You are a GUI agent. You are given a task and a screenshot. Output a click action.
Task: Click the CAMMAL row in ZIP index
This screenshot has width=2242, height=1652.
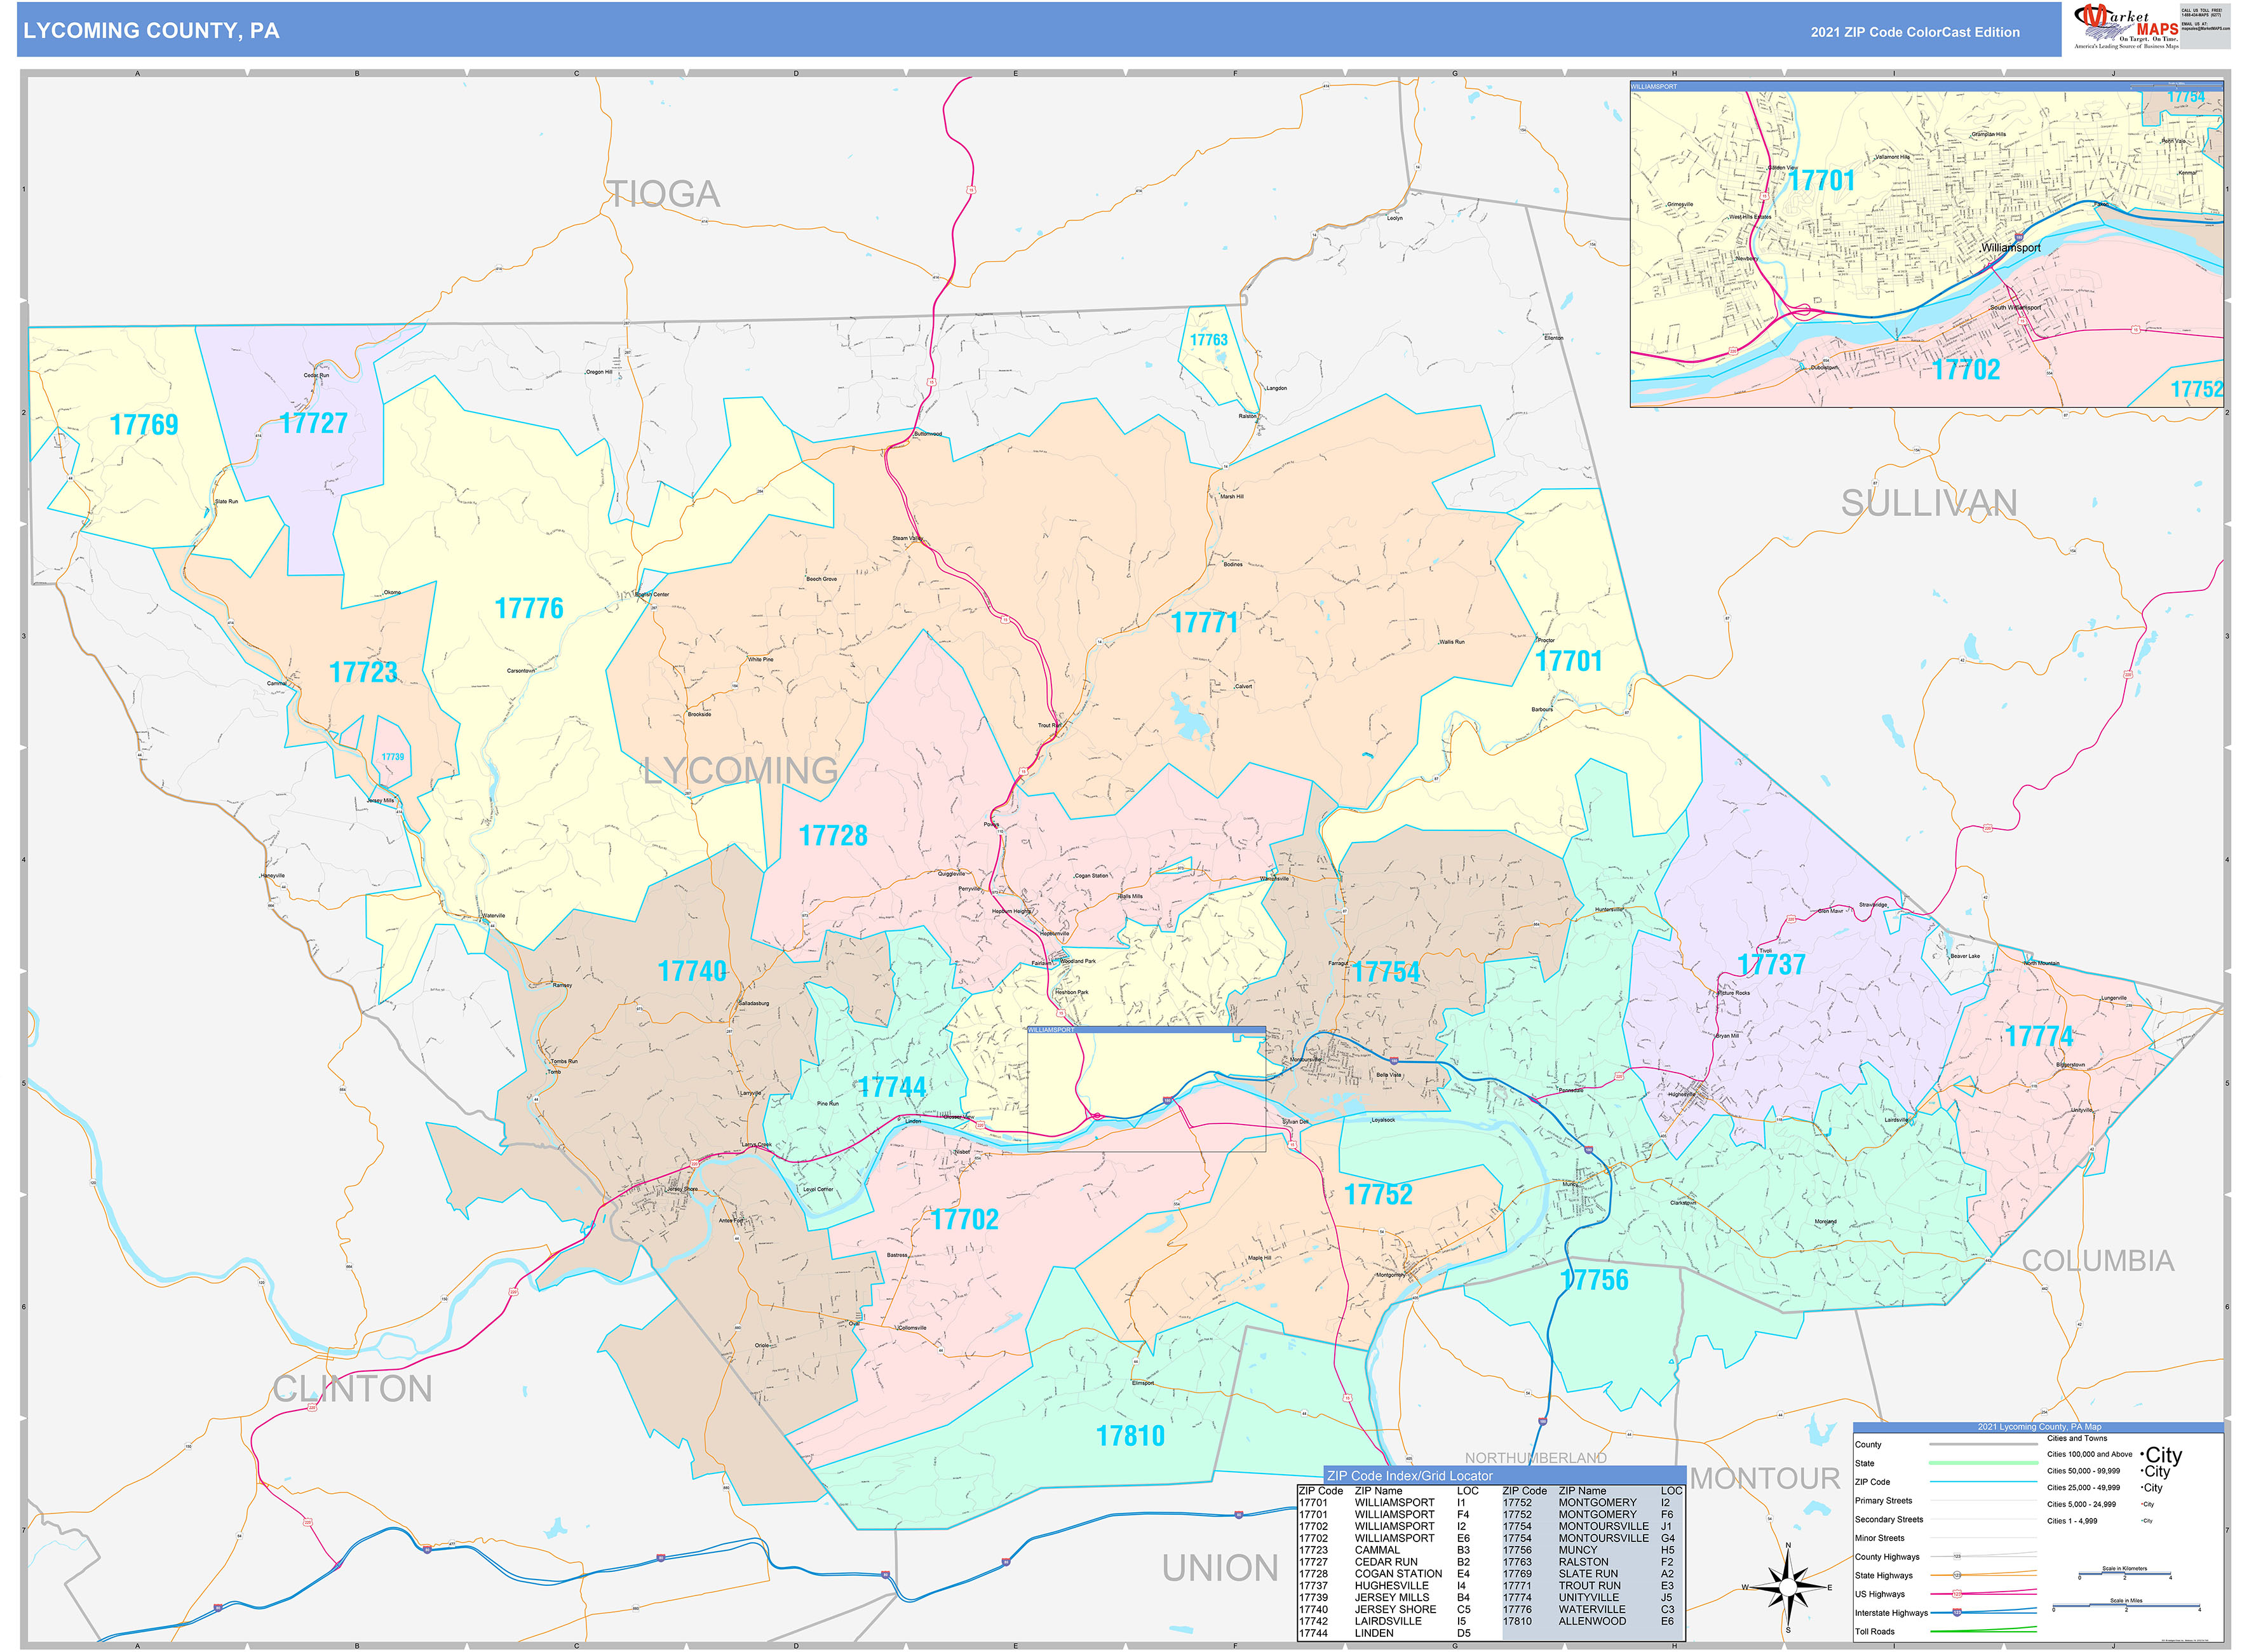pyautogui.click(x=1384, y=1550)
